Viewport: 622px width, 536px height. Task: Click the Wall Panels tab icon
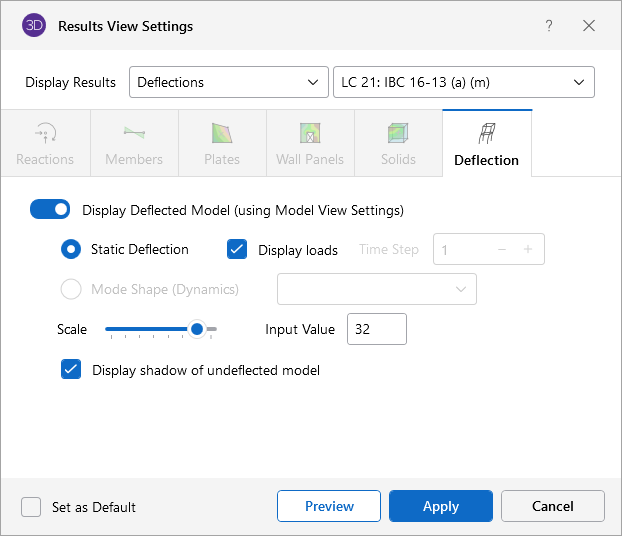coord(310,132)
